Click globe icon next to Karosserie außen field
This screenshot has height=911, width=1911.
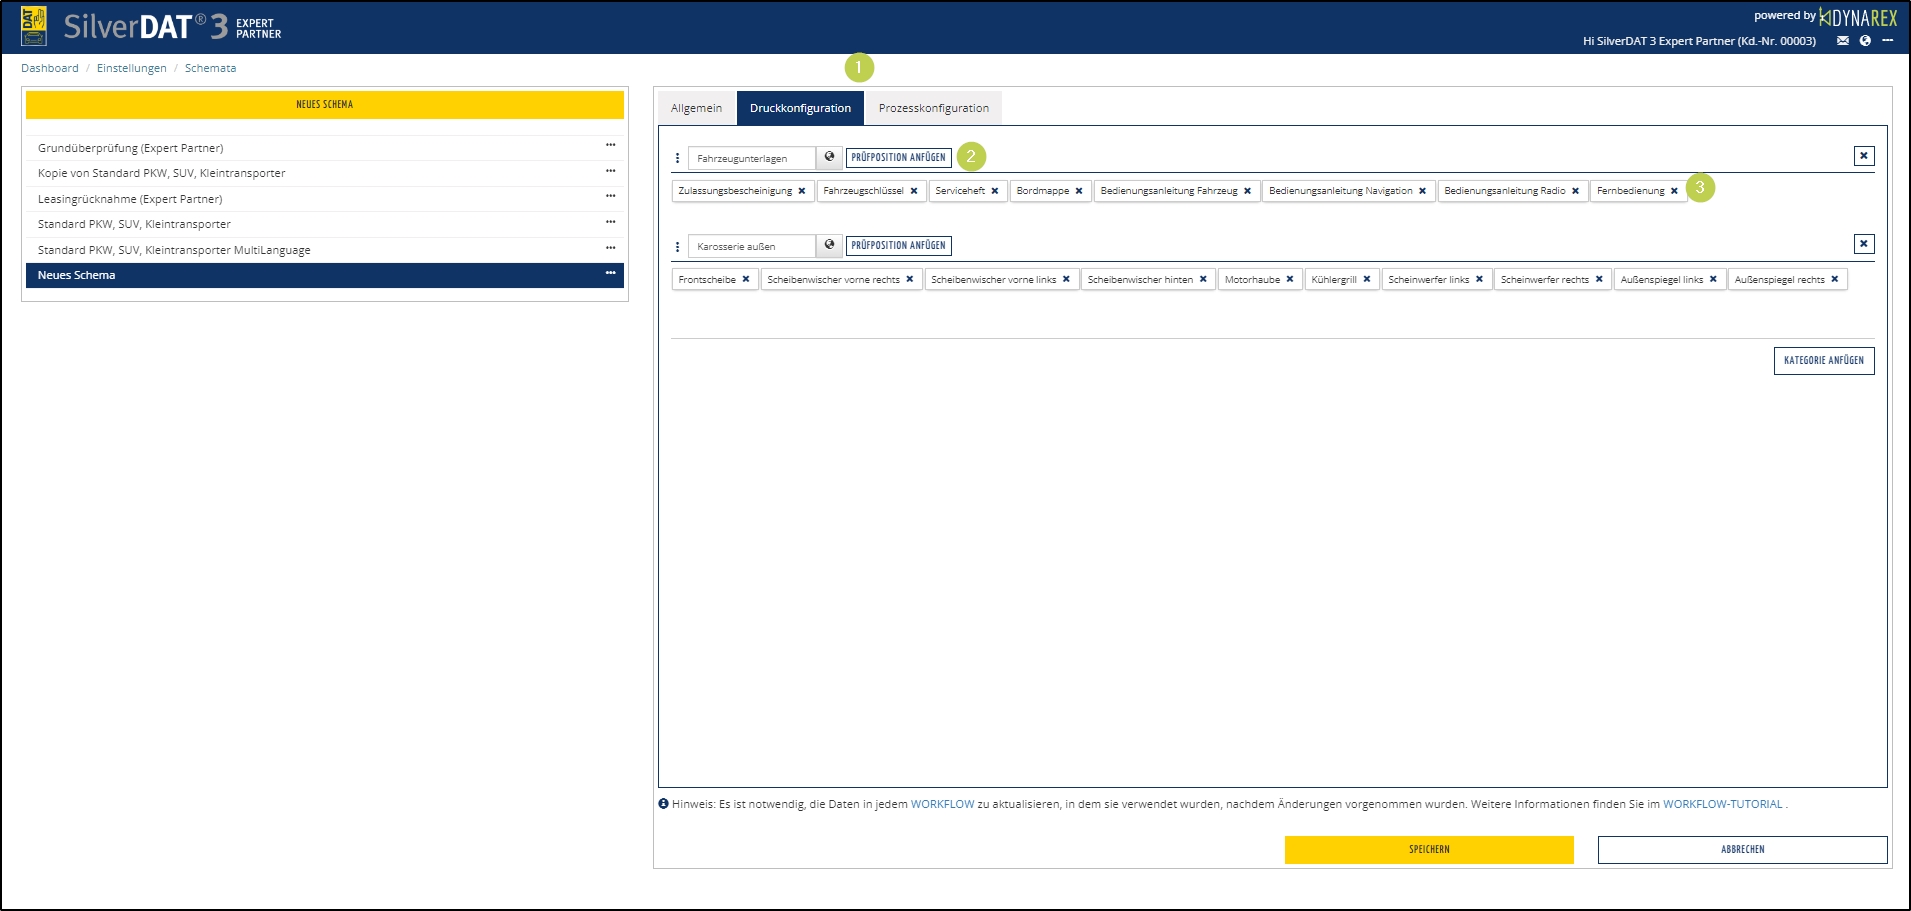pos(829,245)
